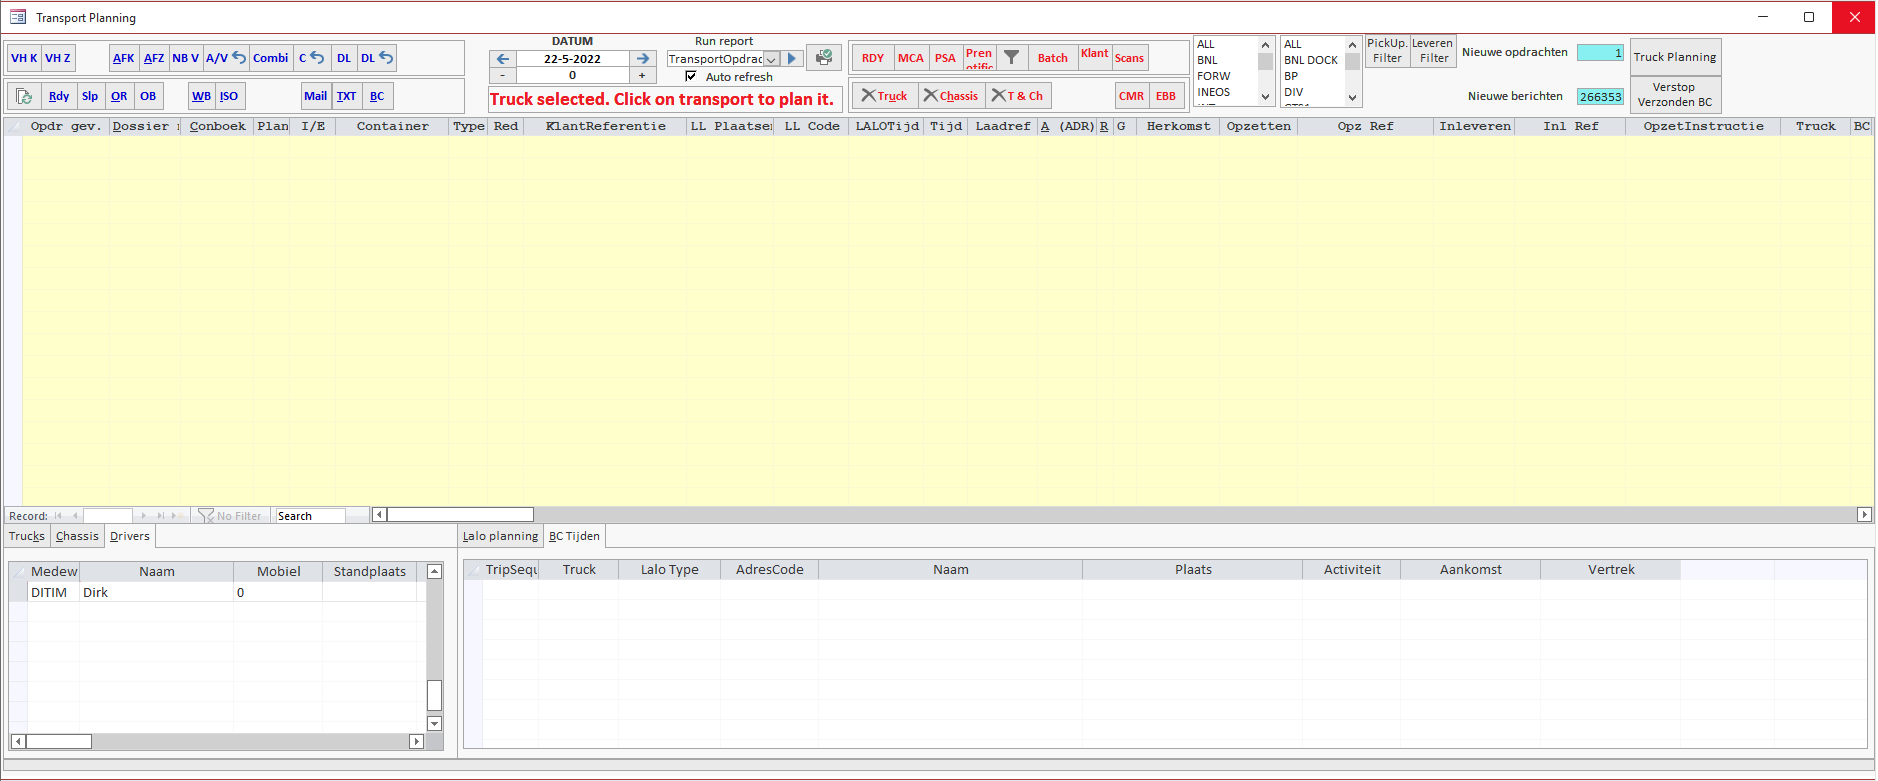Image resolution: width=1878 pixels, height=781 pixels.
Task: Open the BC Tijden tab
Action: [574, 536]
